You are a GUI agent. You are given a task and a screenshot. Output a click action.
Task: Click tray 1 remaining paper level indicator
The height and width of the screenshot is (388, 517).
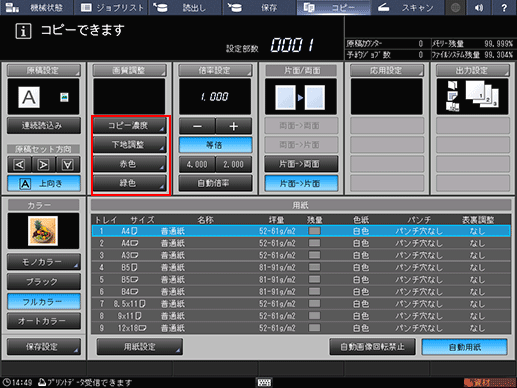[x=314, y=231]
